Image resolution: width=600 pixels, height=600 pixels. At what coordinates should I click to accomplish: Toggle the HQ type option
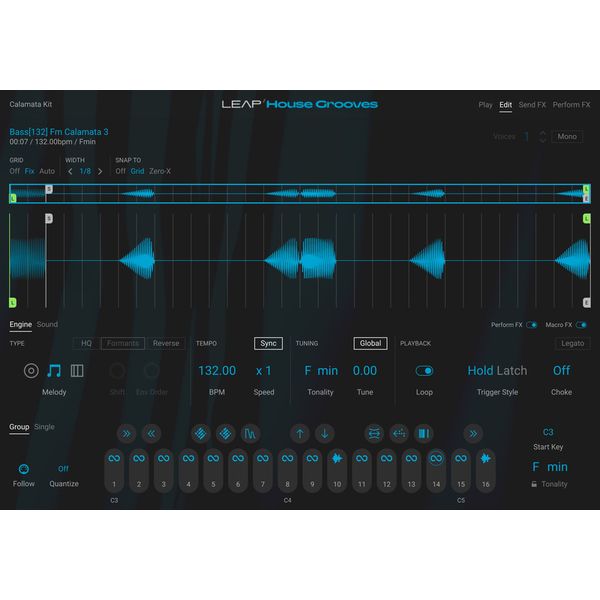(86, 343)
